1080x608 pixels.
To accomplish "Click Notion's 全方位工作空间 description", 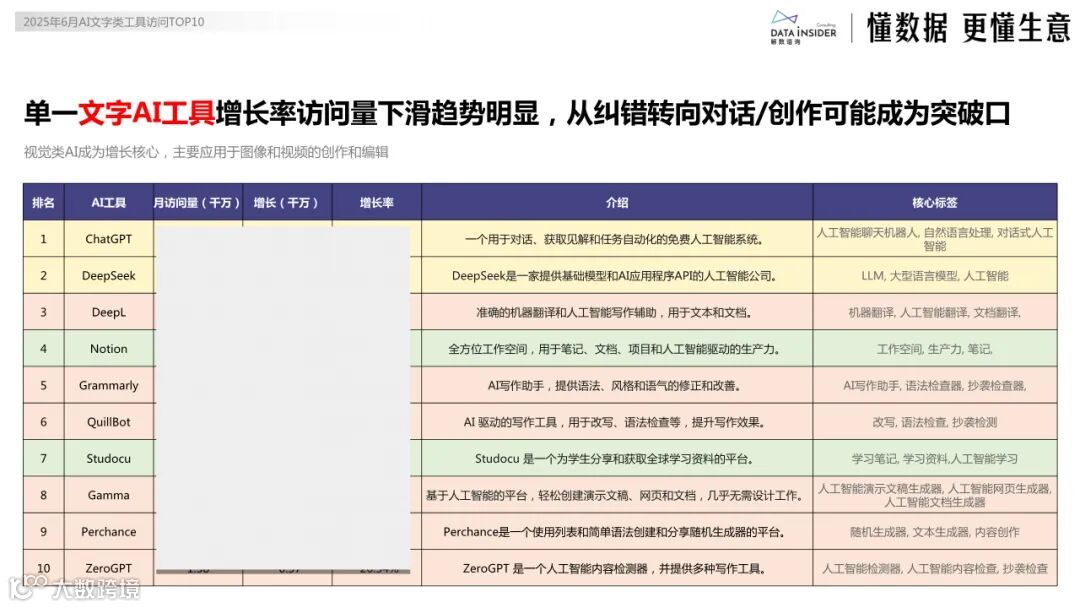I will (x=614, y=349).
